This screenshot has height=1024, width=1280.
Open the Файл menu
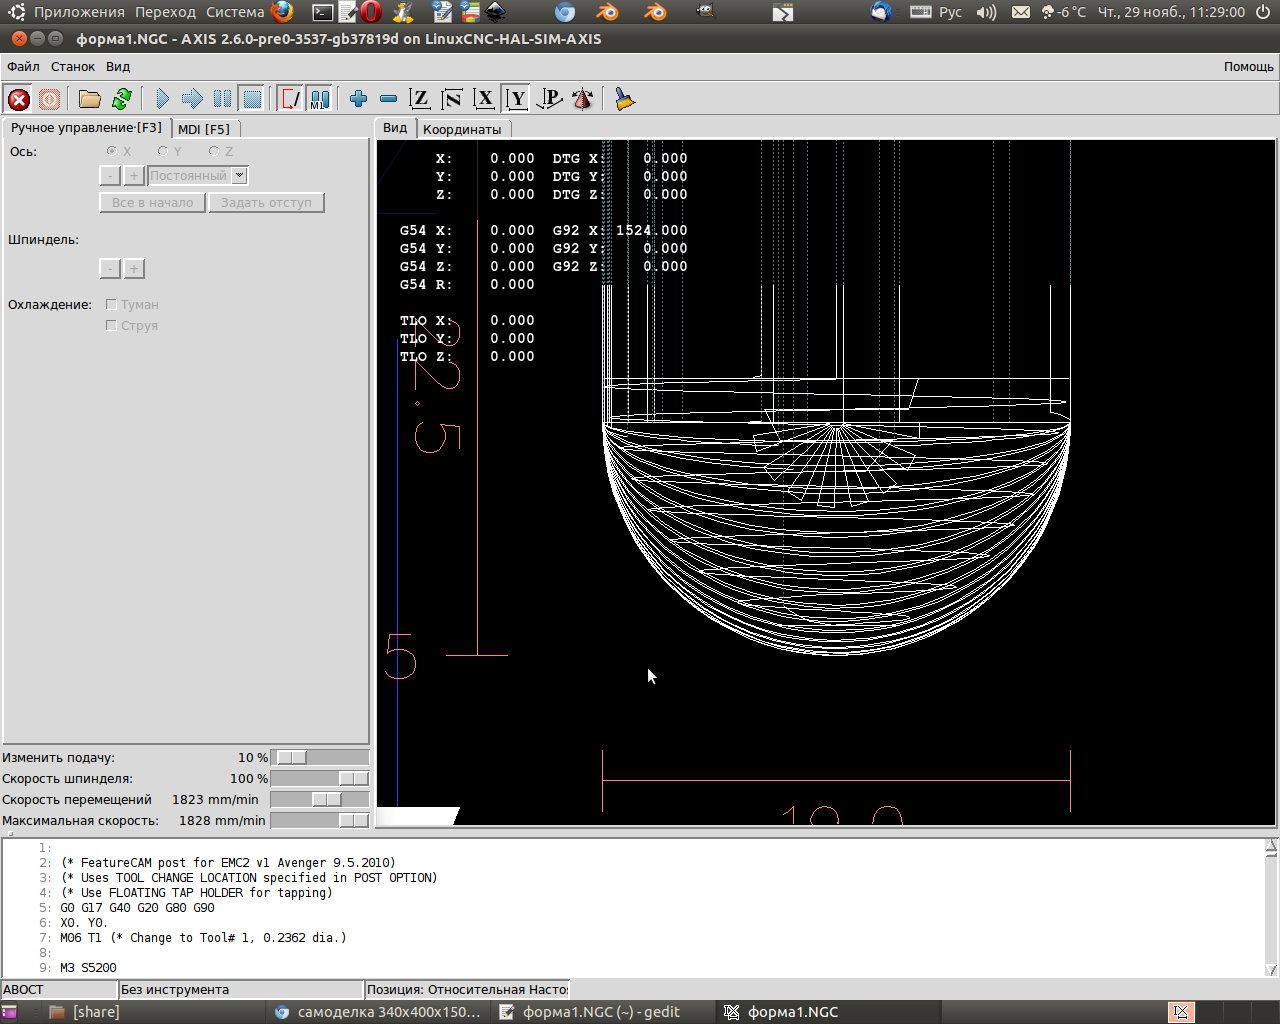click(23, 67)
